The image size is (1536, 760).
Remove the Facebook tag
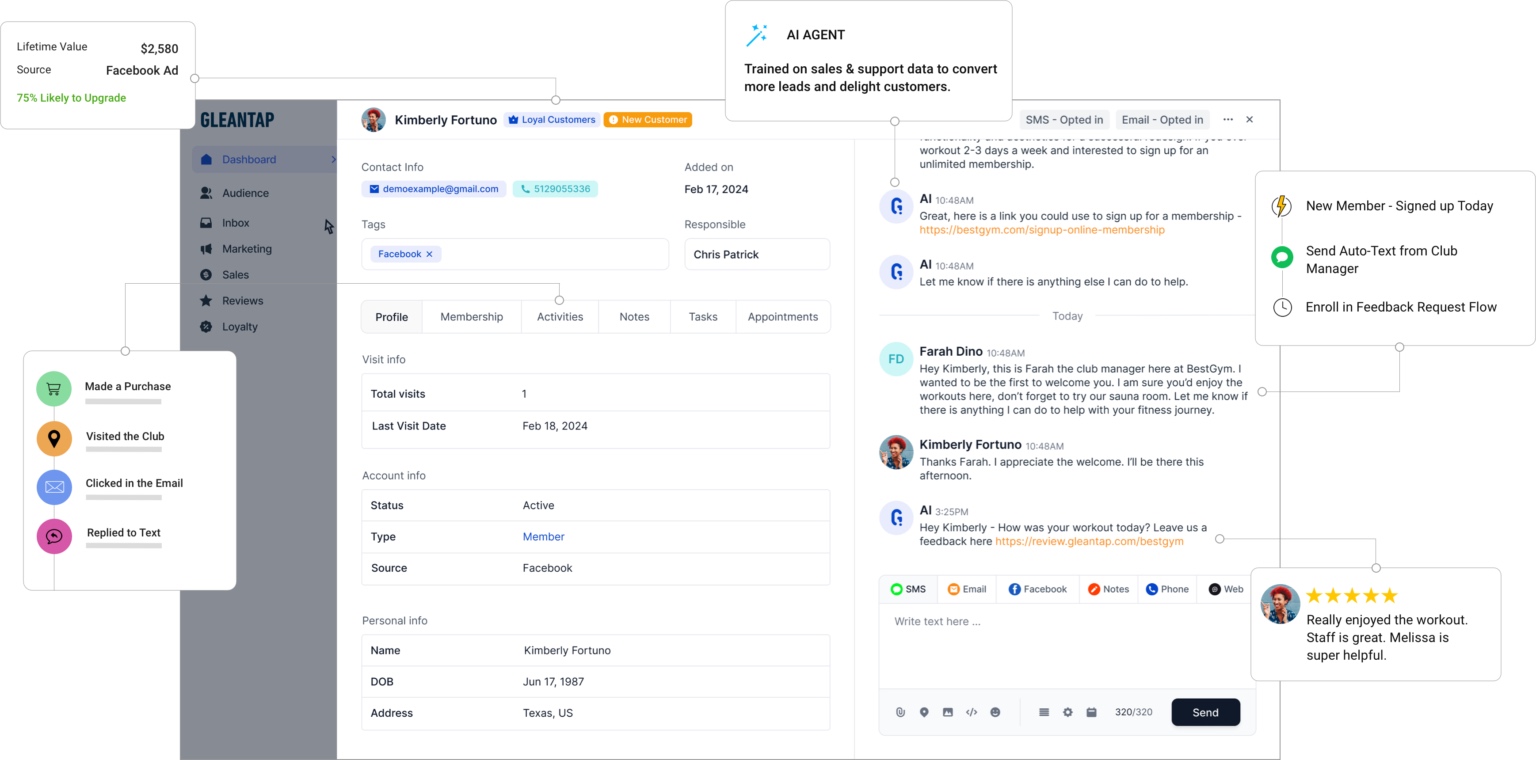[430, 254]
